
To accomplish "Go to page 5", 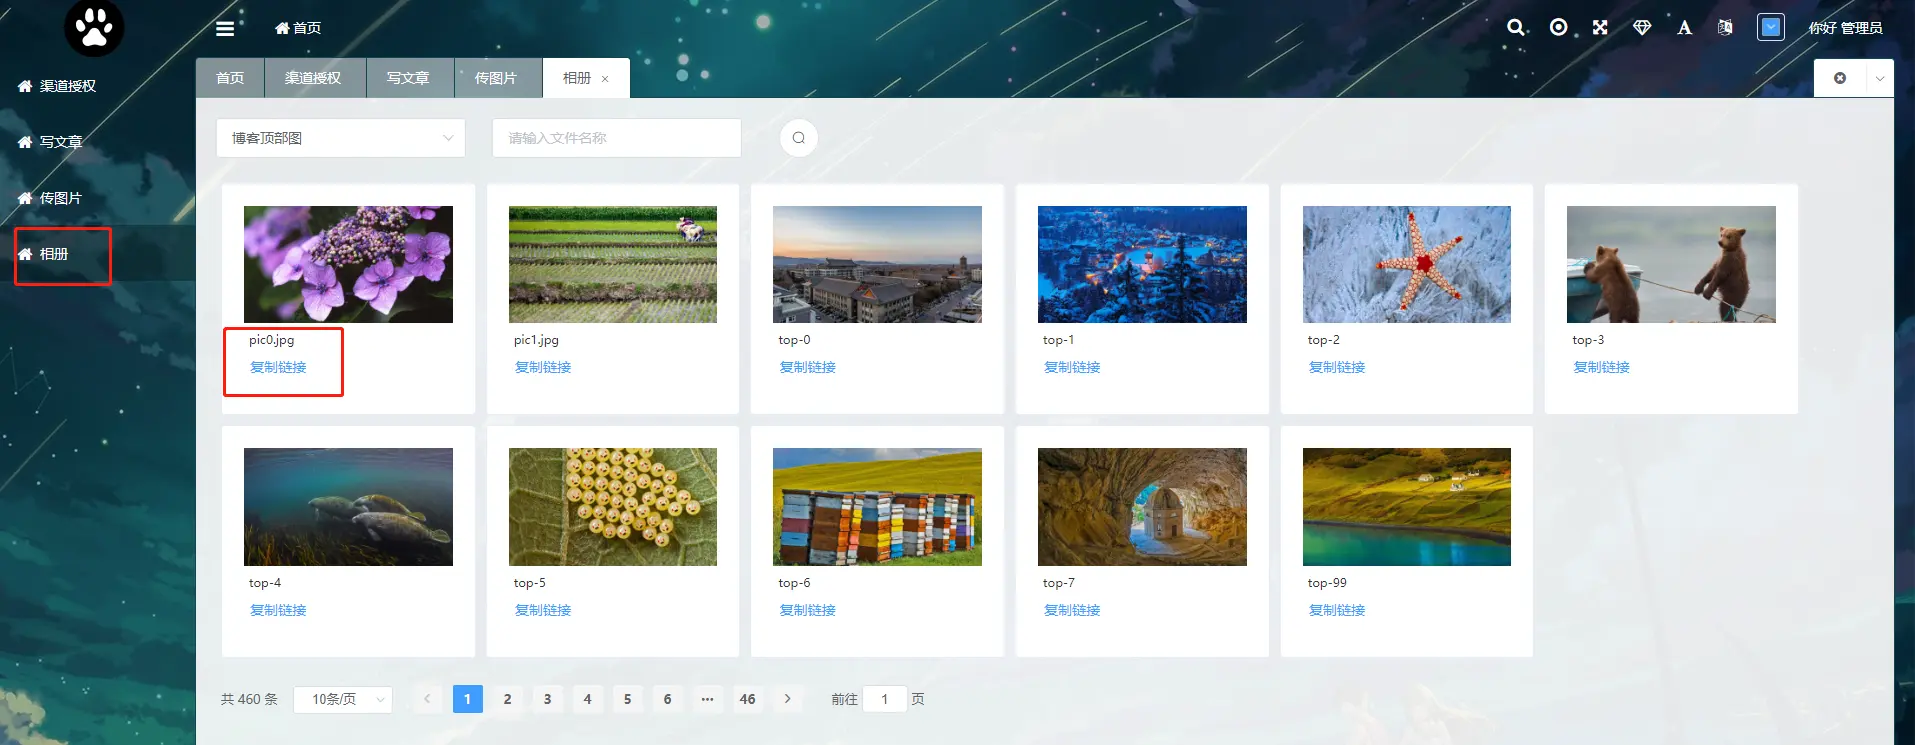I will pos(627,699).
